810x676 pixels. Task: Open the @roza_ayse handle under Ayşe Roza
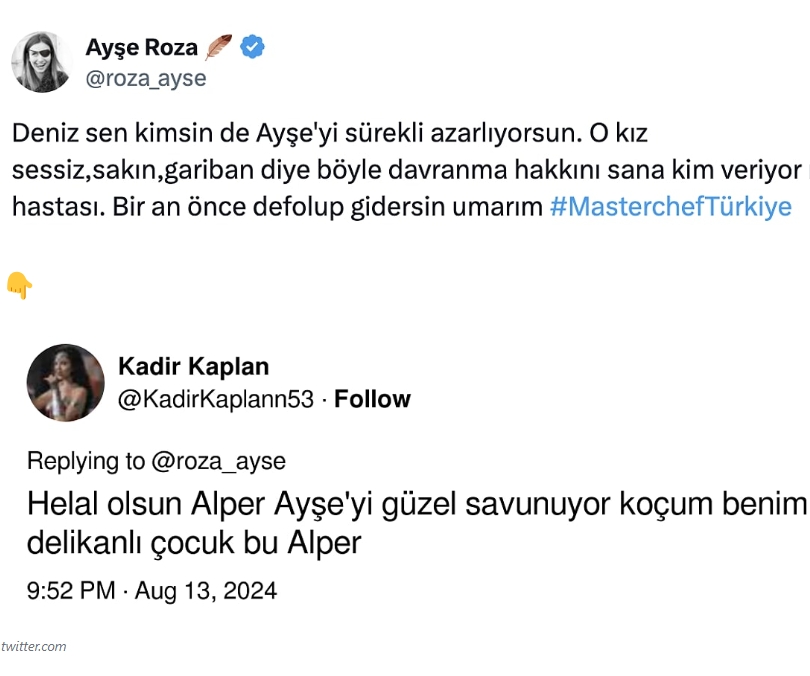(x=146, y=78)
